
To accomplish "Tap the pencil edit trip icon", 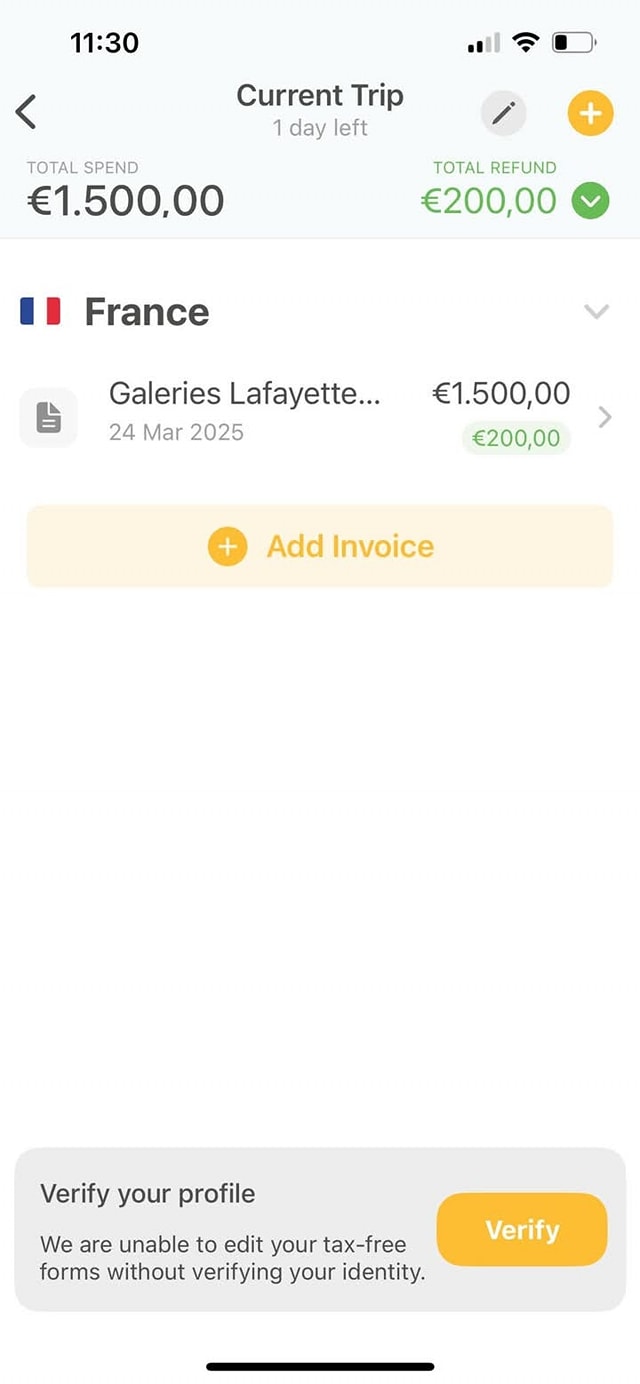I will [503, 113].
